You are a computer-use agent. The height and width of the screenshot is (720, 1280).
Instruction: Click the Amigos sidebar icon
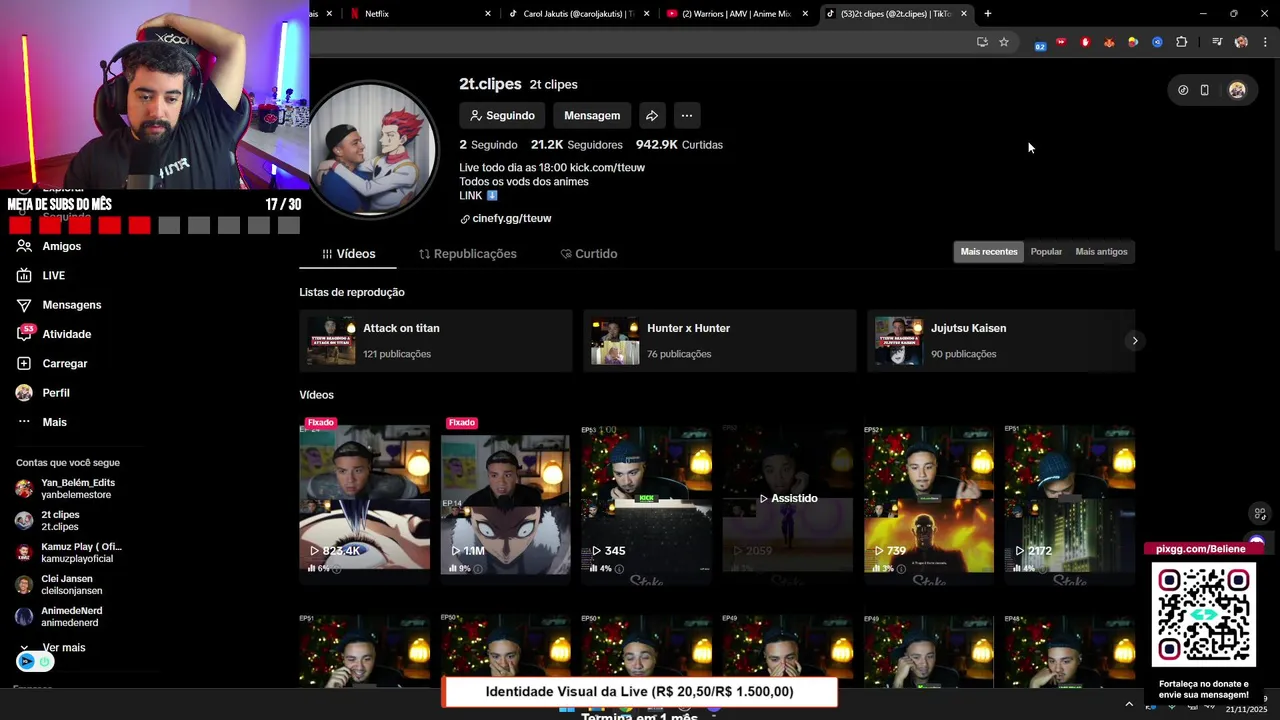pyautogui.click(x=24, y=246)
